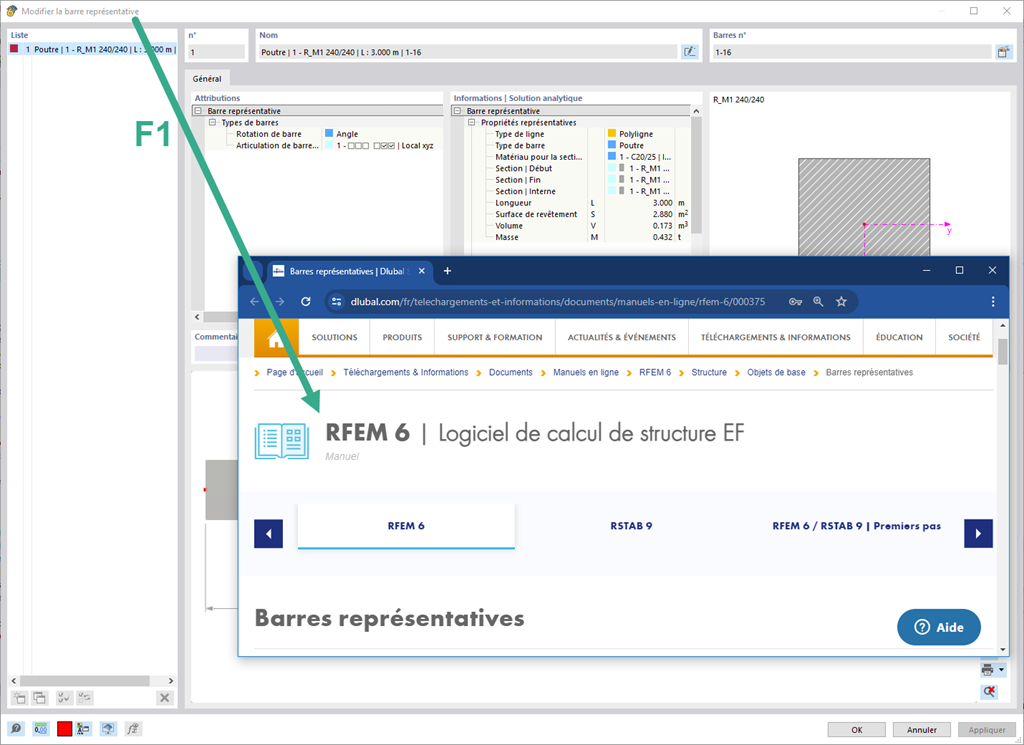Click the orange home icon on Dlubal site

click(276, 338)
